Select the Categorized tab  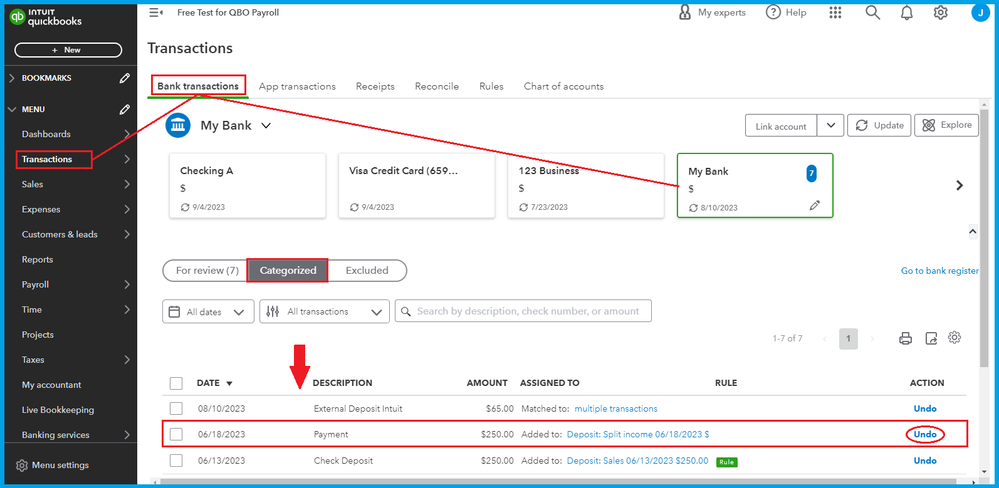288,270
